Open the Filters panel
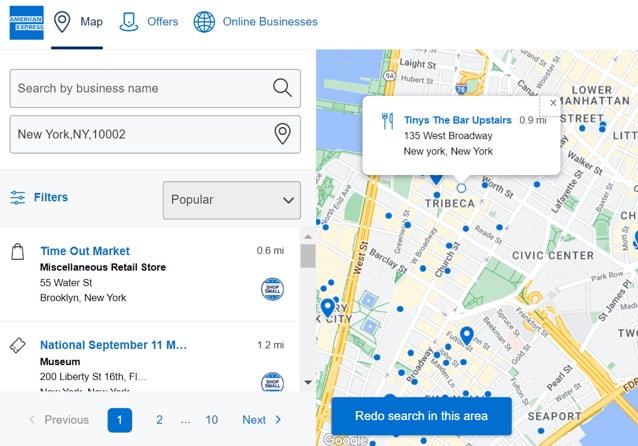 pos(39,198)
